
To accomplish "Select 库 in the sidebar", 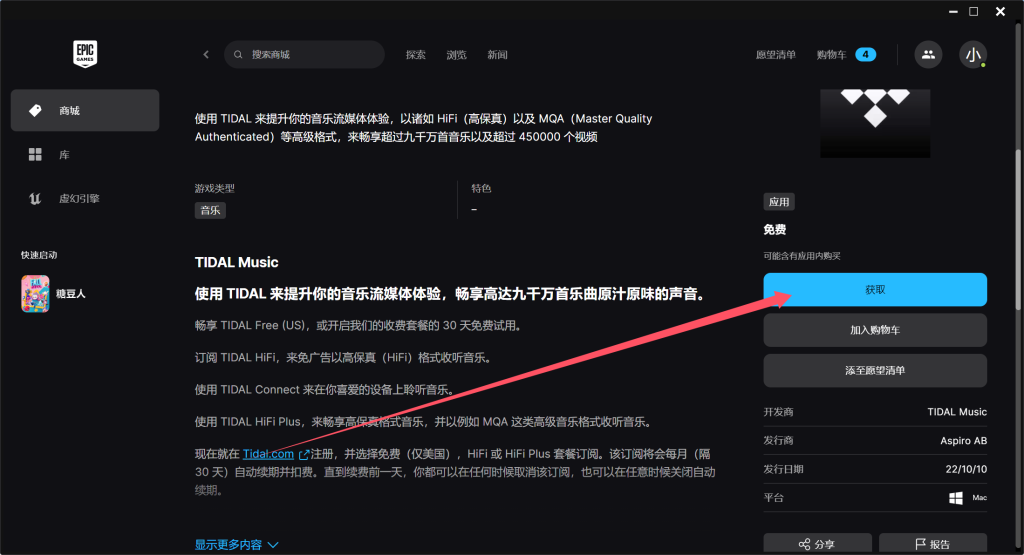I will pos(85,155).
